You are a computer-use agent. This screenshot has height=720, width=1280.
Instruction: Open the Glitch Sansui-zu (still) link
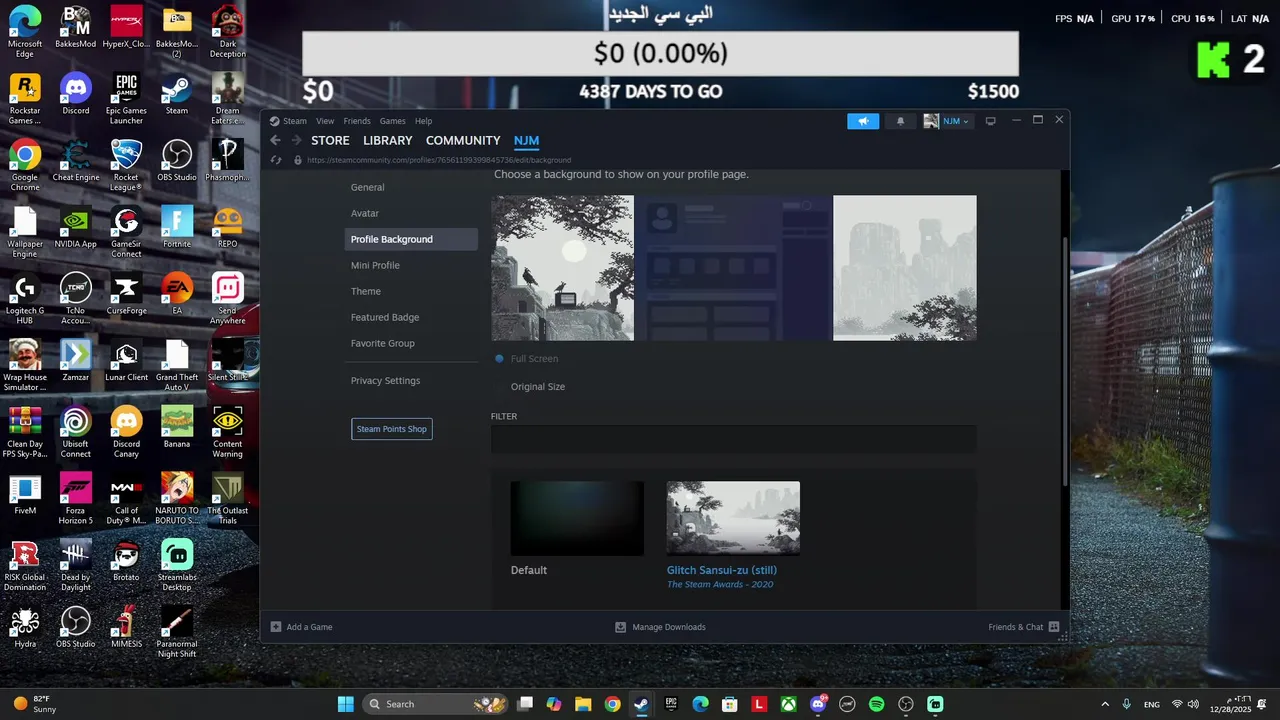point(722,570)
